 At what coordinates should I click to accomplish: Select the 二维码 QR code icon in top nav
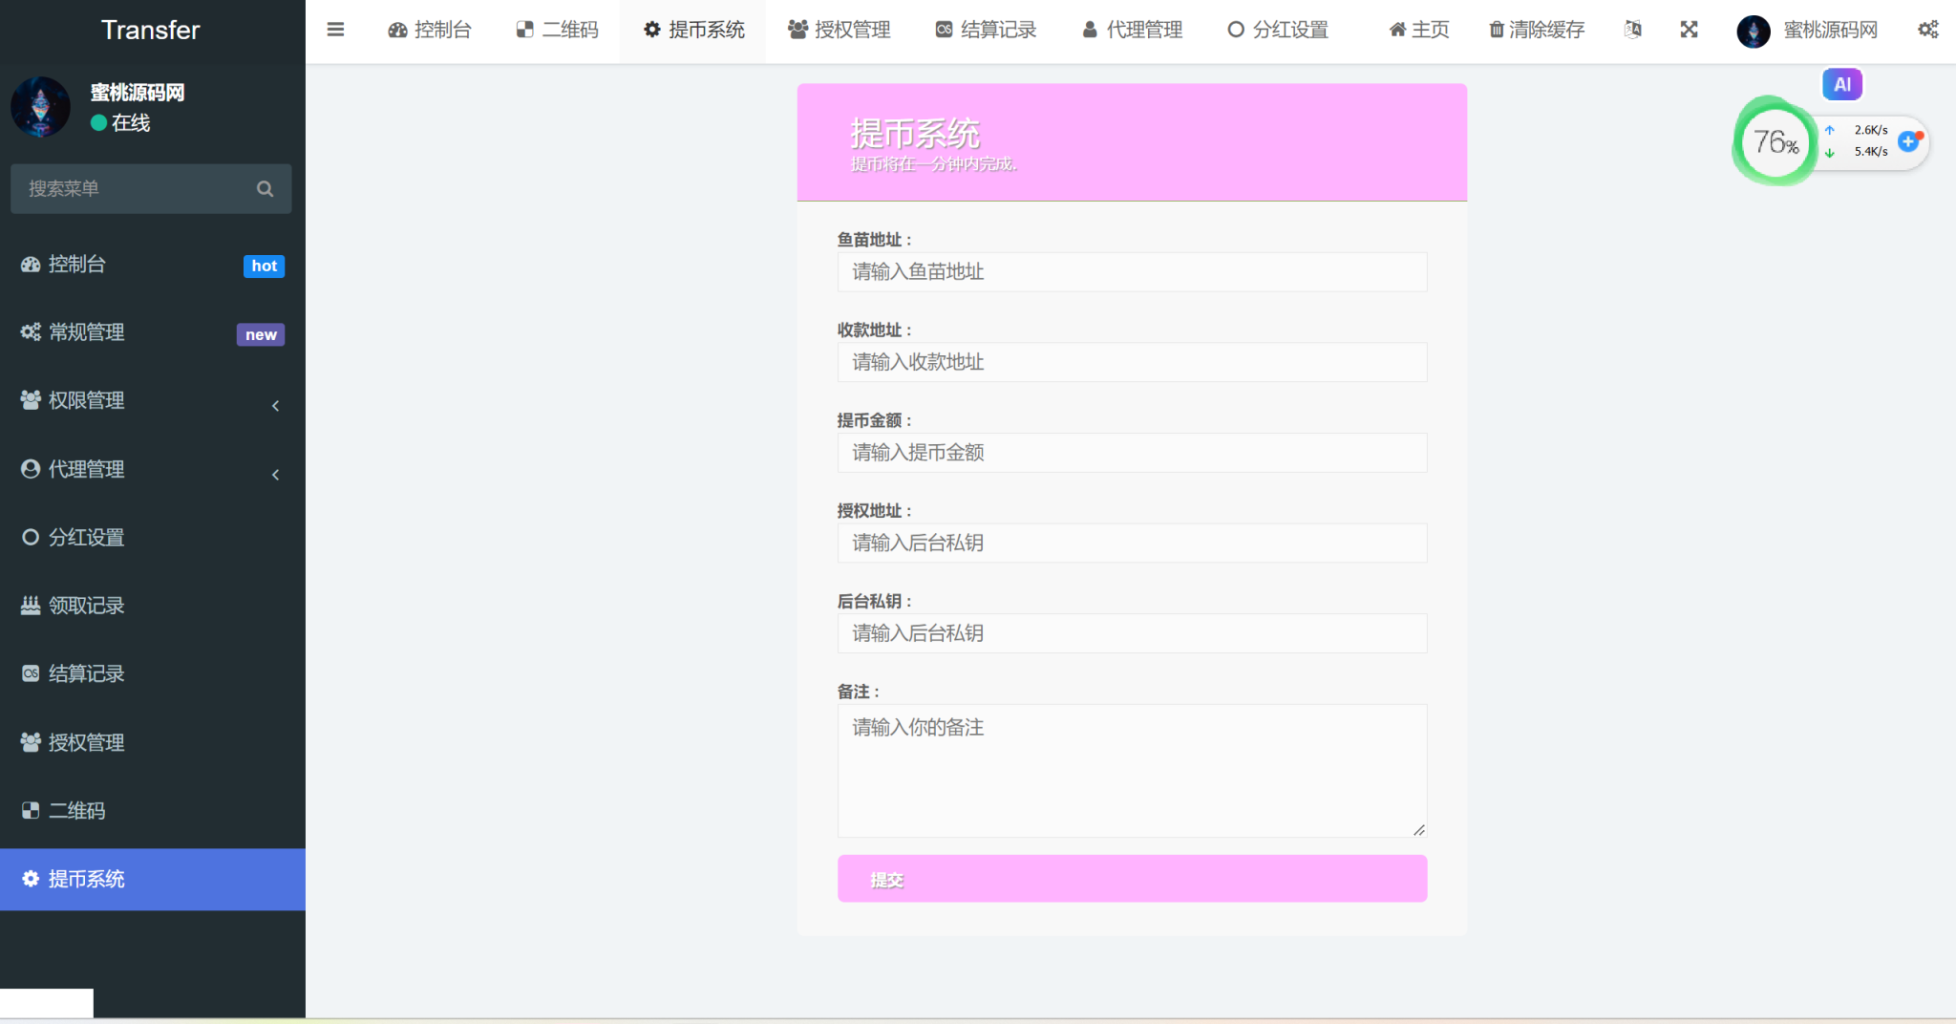click(x=524, y=29)
